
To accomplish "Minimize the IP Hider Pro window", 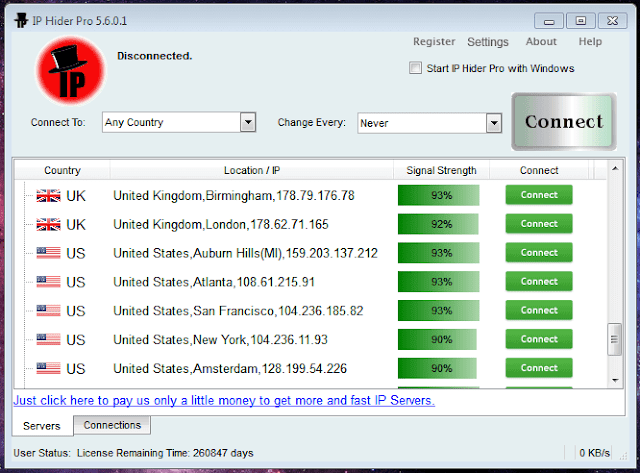I will [549, 21].
